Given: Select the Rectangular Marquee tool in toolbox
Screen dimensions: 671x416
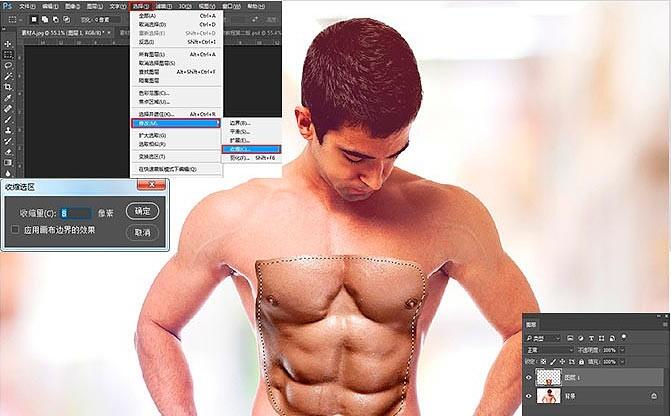Looking at the screenshot, I should [x=8, y=55].
